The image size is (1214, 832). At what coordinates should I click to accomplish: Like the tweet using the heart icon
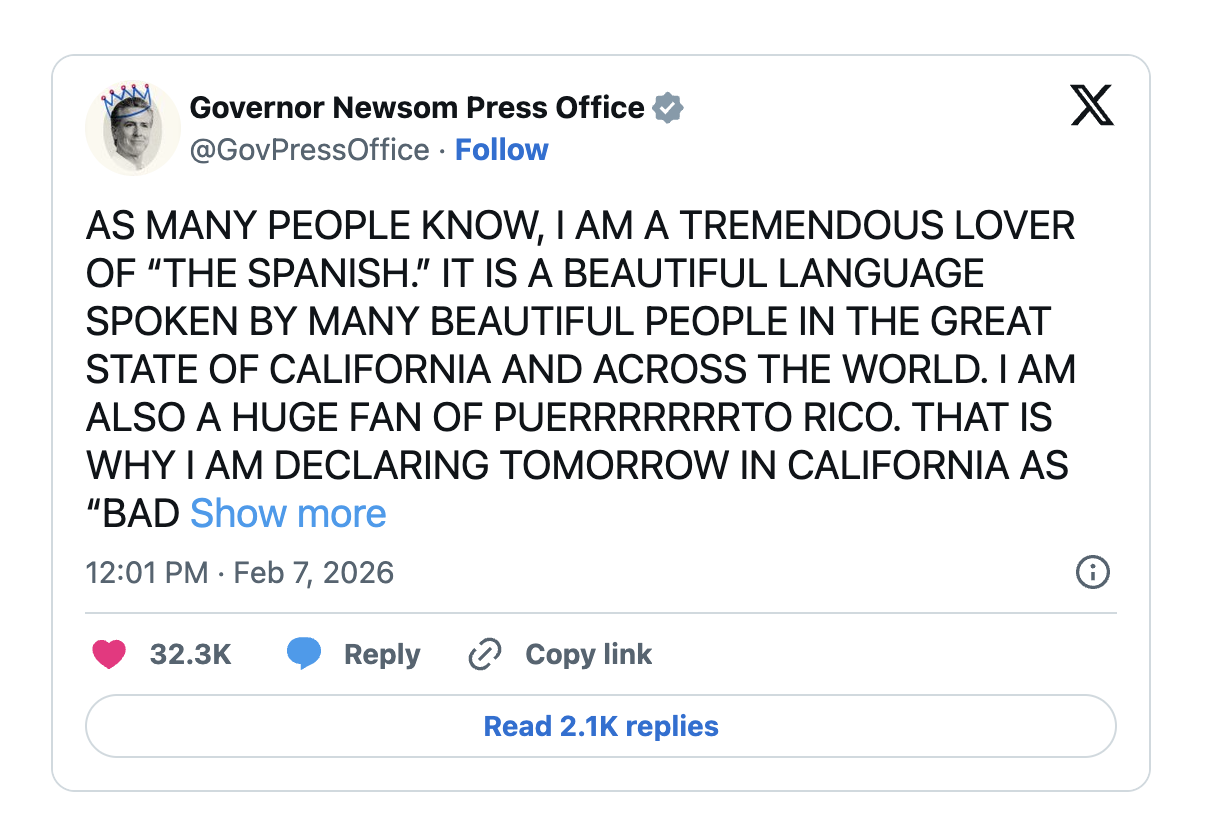(109, 655)
